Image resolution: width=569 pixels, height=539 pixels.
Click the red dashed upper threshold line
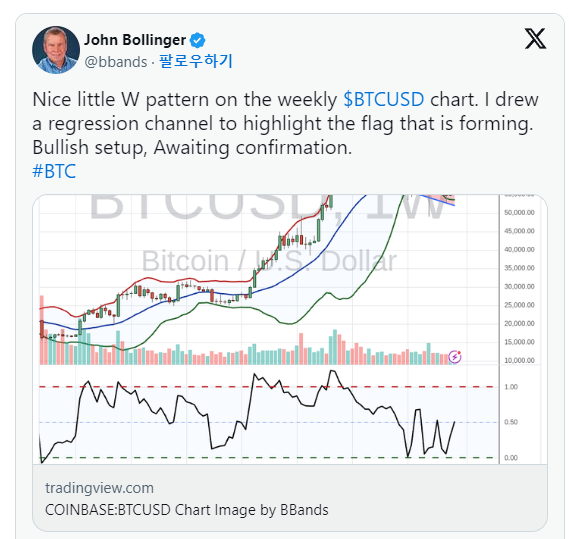coord(269,387)
